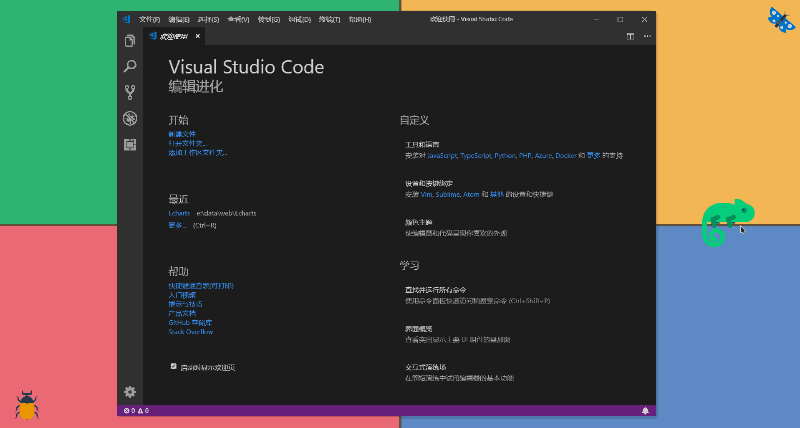Open Source Control branch icon
Viewport: 800px width, 428px height.
coord(130,92)
